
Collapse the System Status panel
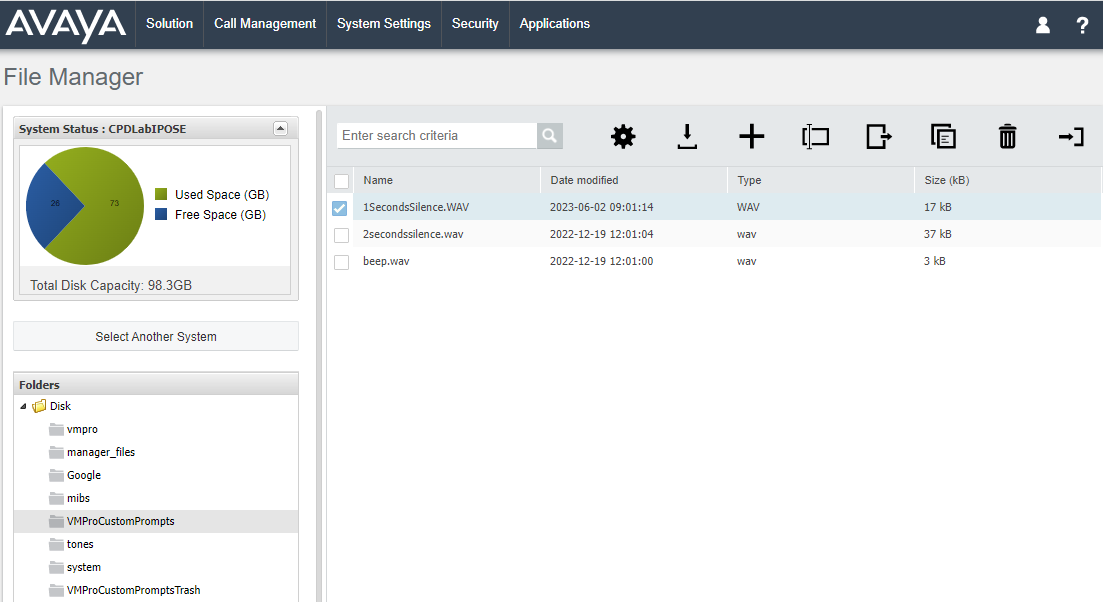[280, 129]
